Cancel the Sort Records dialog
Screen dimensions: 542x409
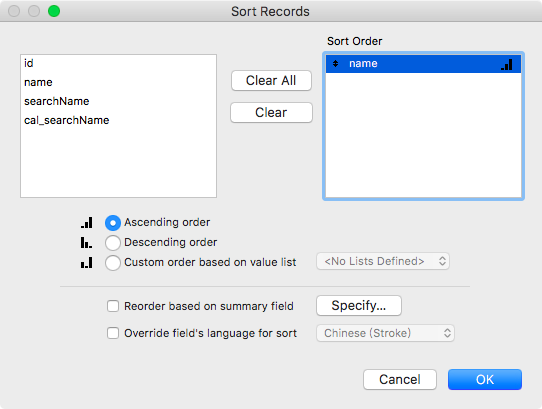(400, 379)
